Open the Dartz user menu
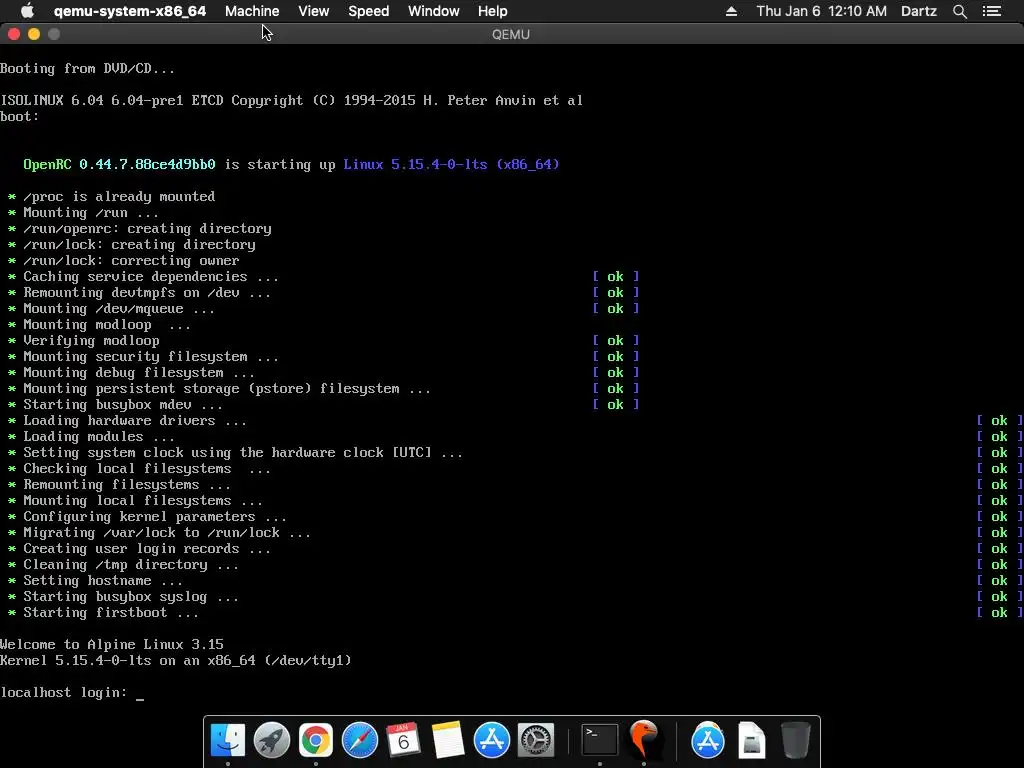Screen dimensions: 1024x768 [x=919, y=11]
